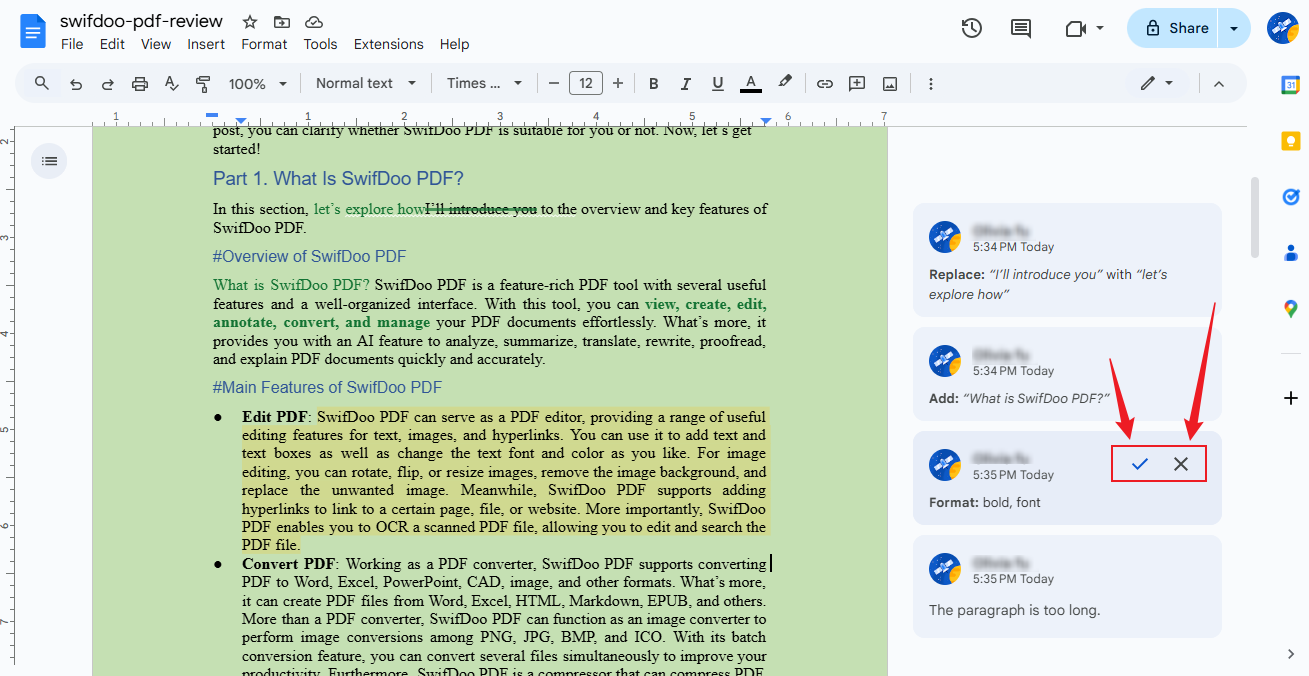Viewport: 1309px width, 676px height.
Task: Open Contacts side panel
Action: pos(1290,253)
